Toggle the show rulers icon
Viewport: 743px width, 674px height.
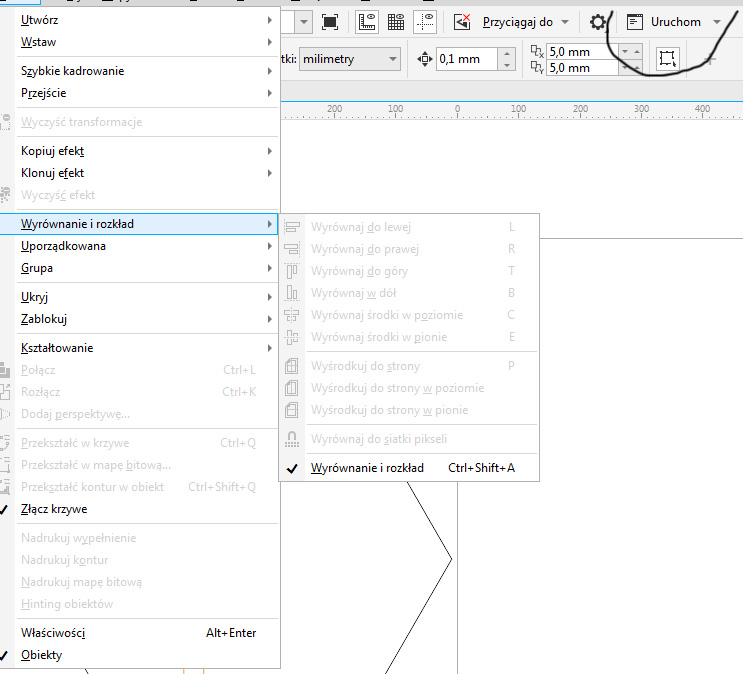(x=366, y=21)
